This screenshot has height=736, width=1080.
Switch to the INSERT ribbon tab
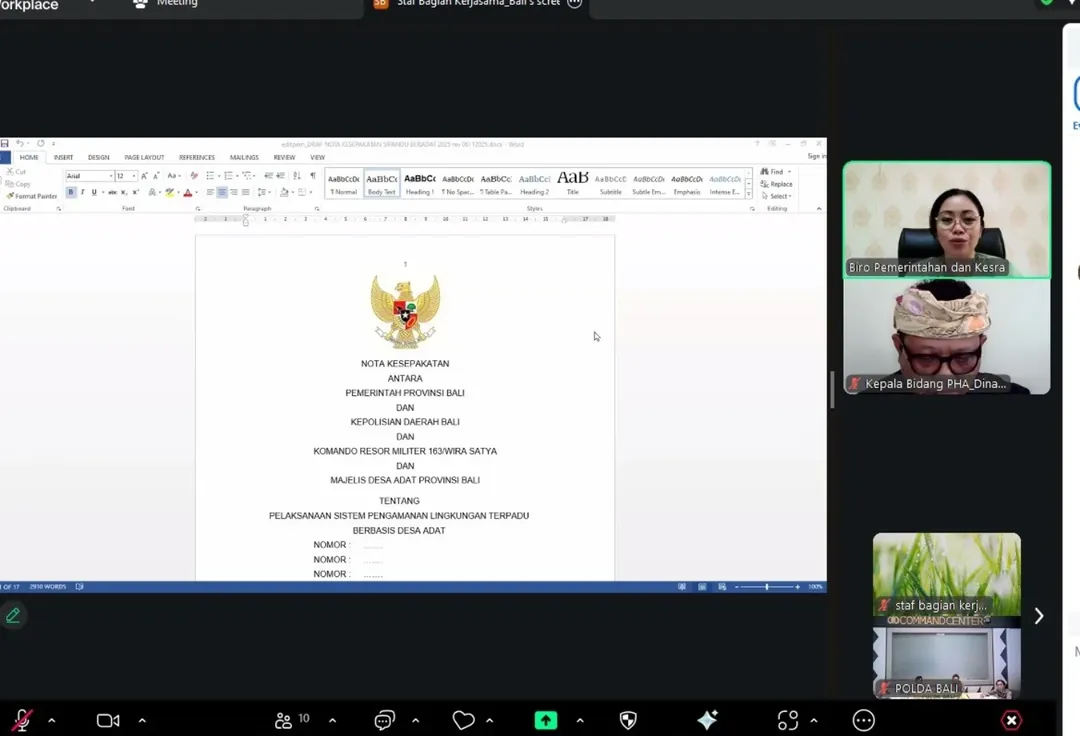tap(63, 157)
